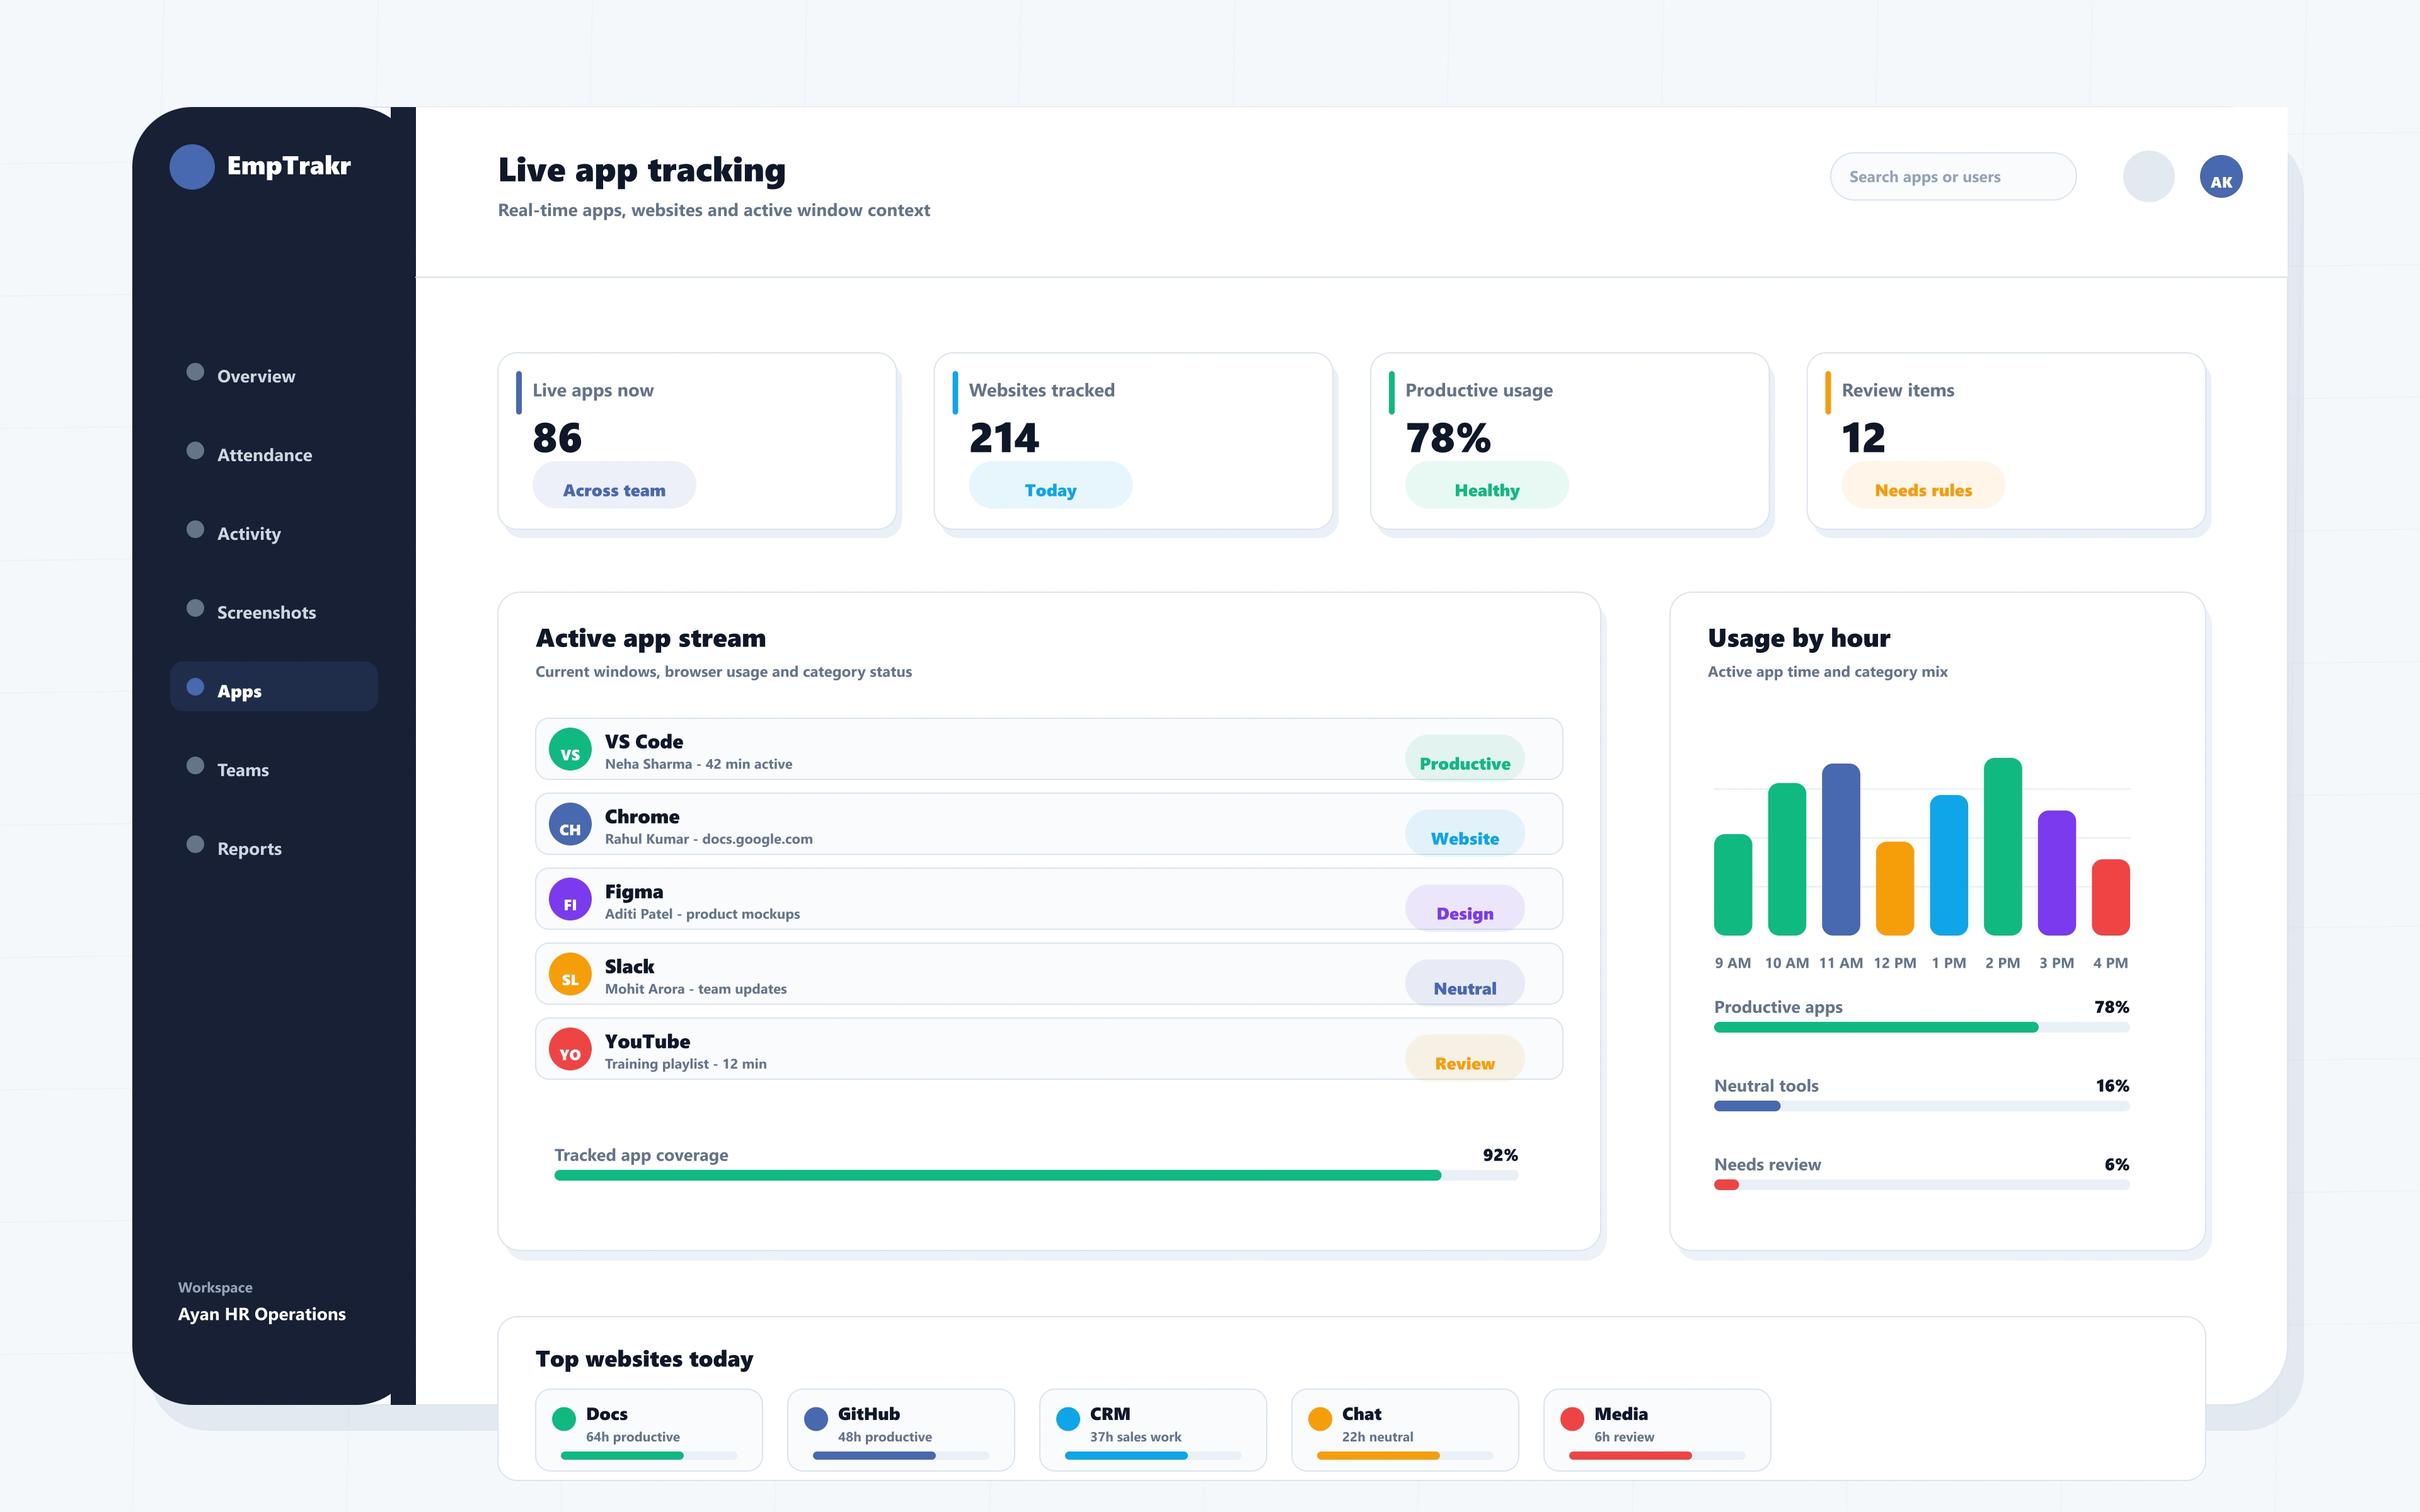Click the EmpTrakr logo circle
Viewport: 2420px width, 1512px height.
pos(192,166)
